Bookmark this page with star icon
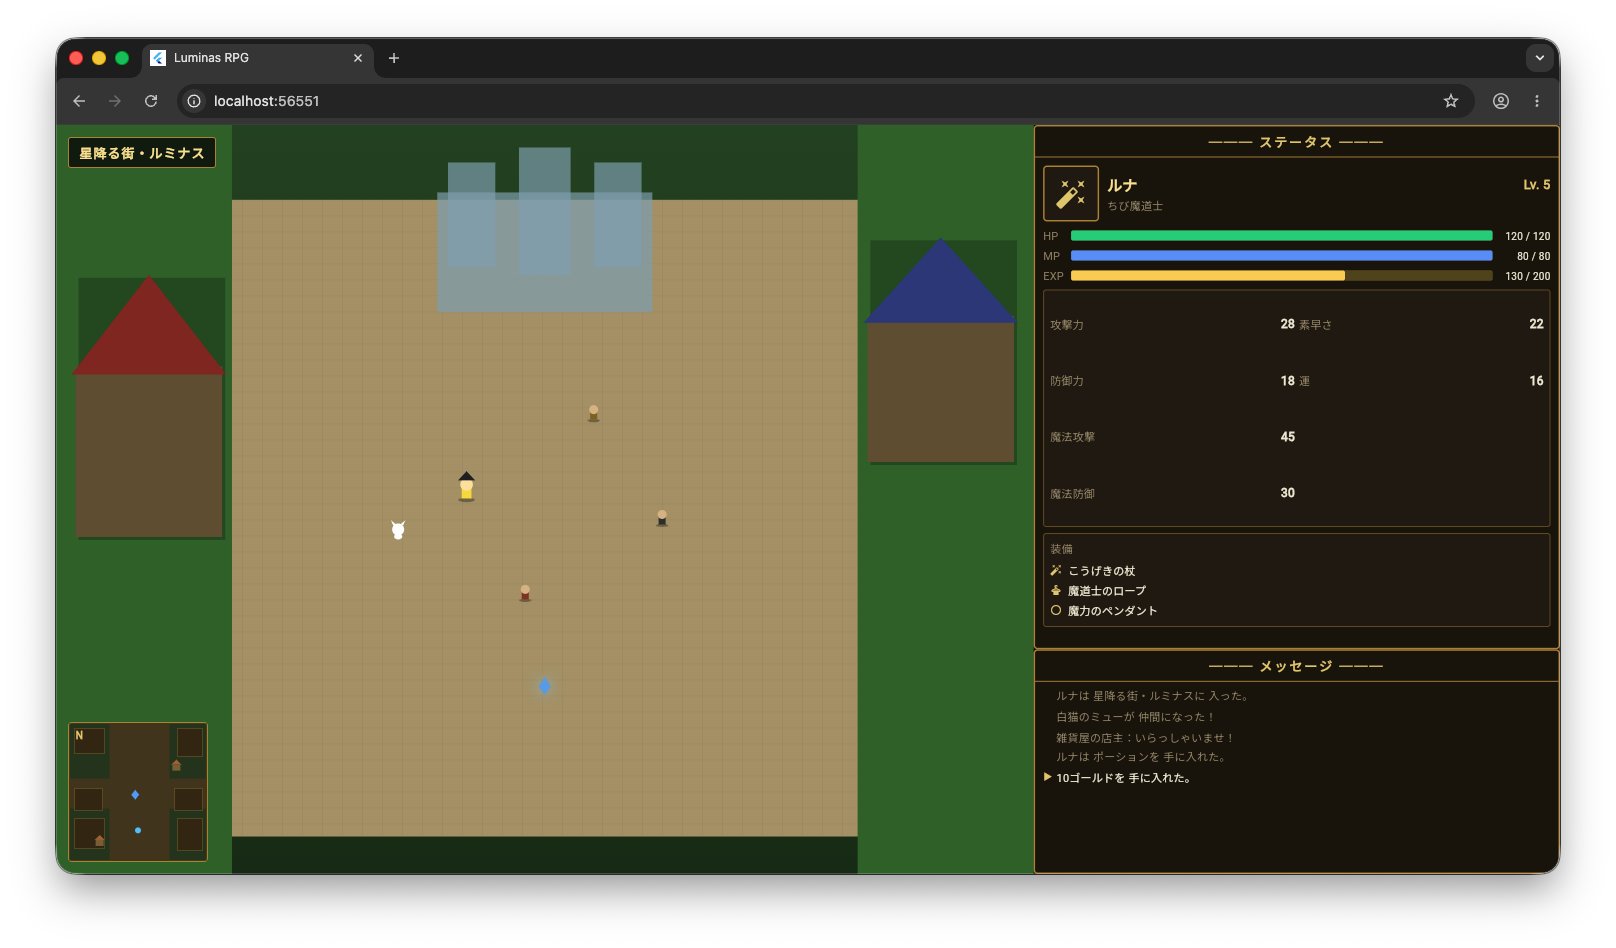 pyautogui.click(x=1451, y=101)
